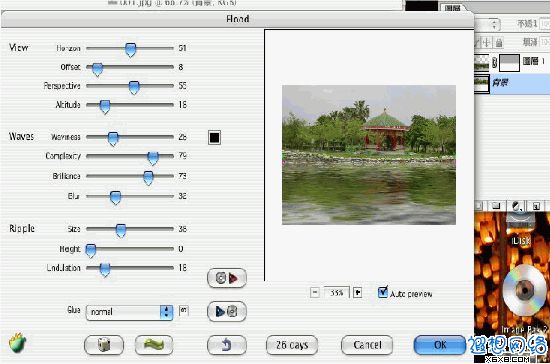Image resolution: width=550 pixels, height=364 pixels.
Task: Confirm the Flood filter with OK
Action: tap(440, 345)
